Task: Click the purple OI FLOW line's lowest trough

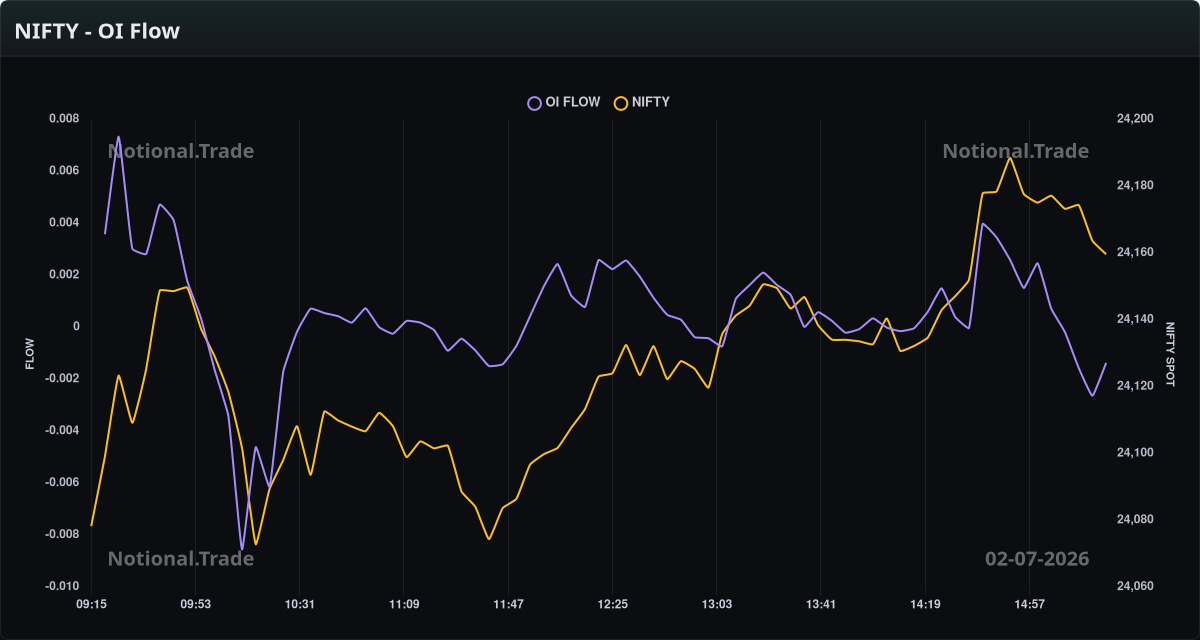Action: click(x=242, y=549)
